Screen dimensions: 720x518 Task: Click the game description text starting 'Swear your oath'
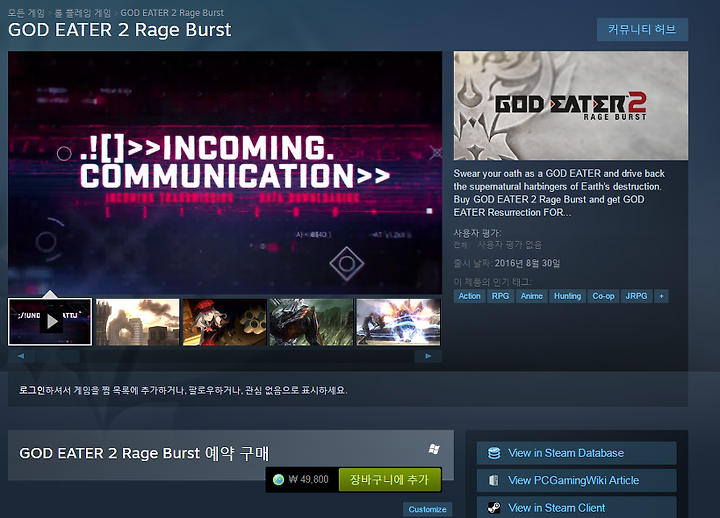pos(559,193)
